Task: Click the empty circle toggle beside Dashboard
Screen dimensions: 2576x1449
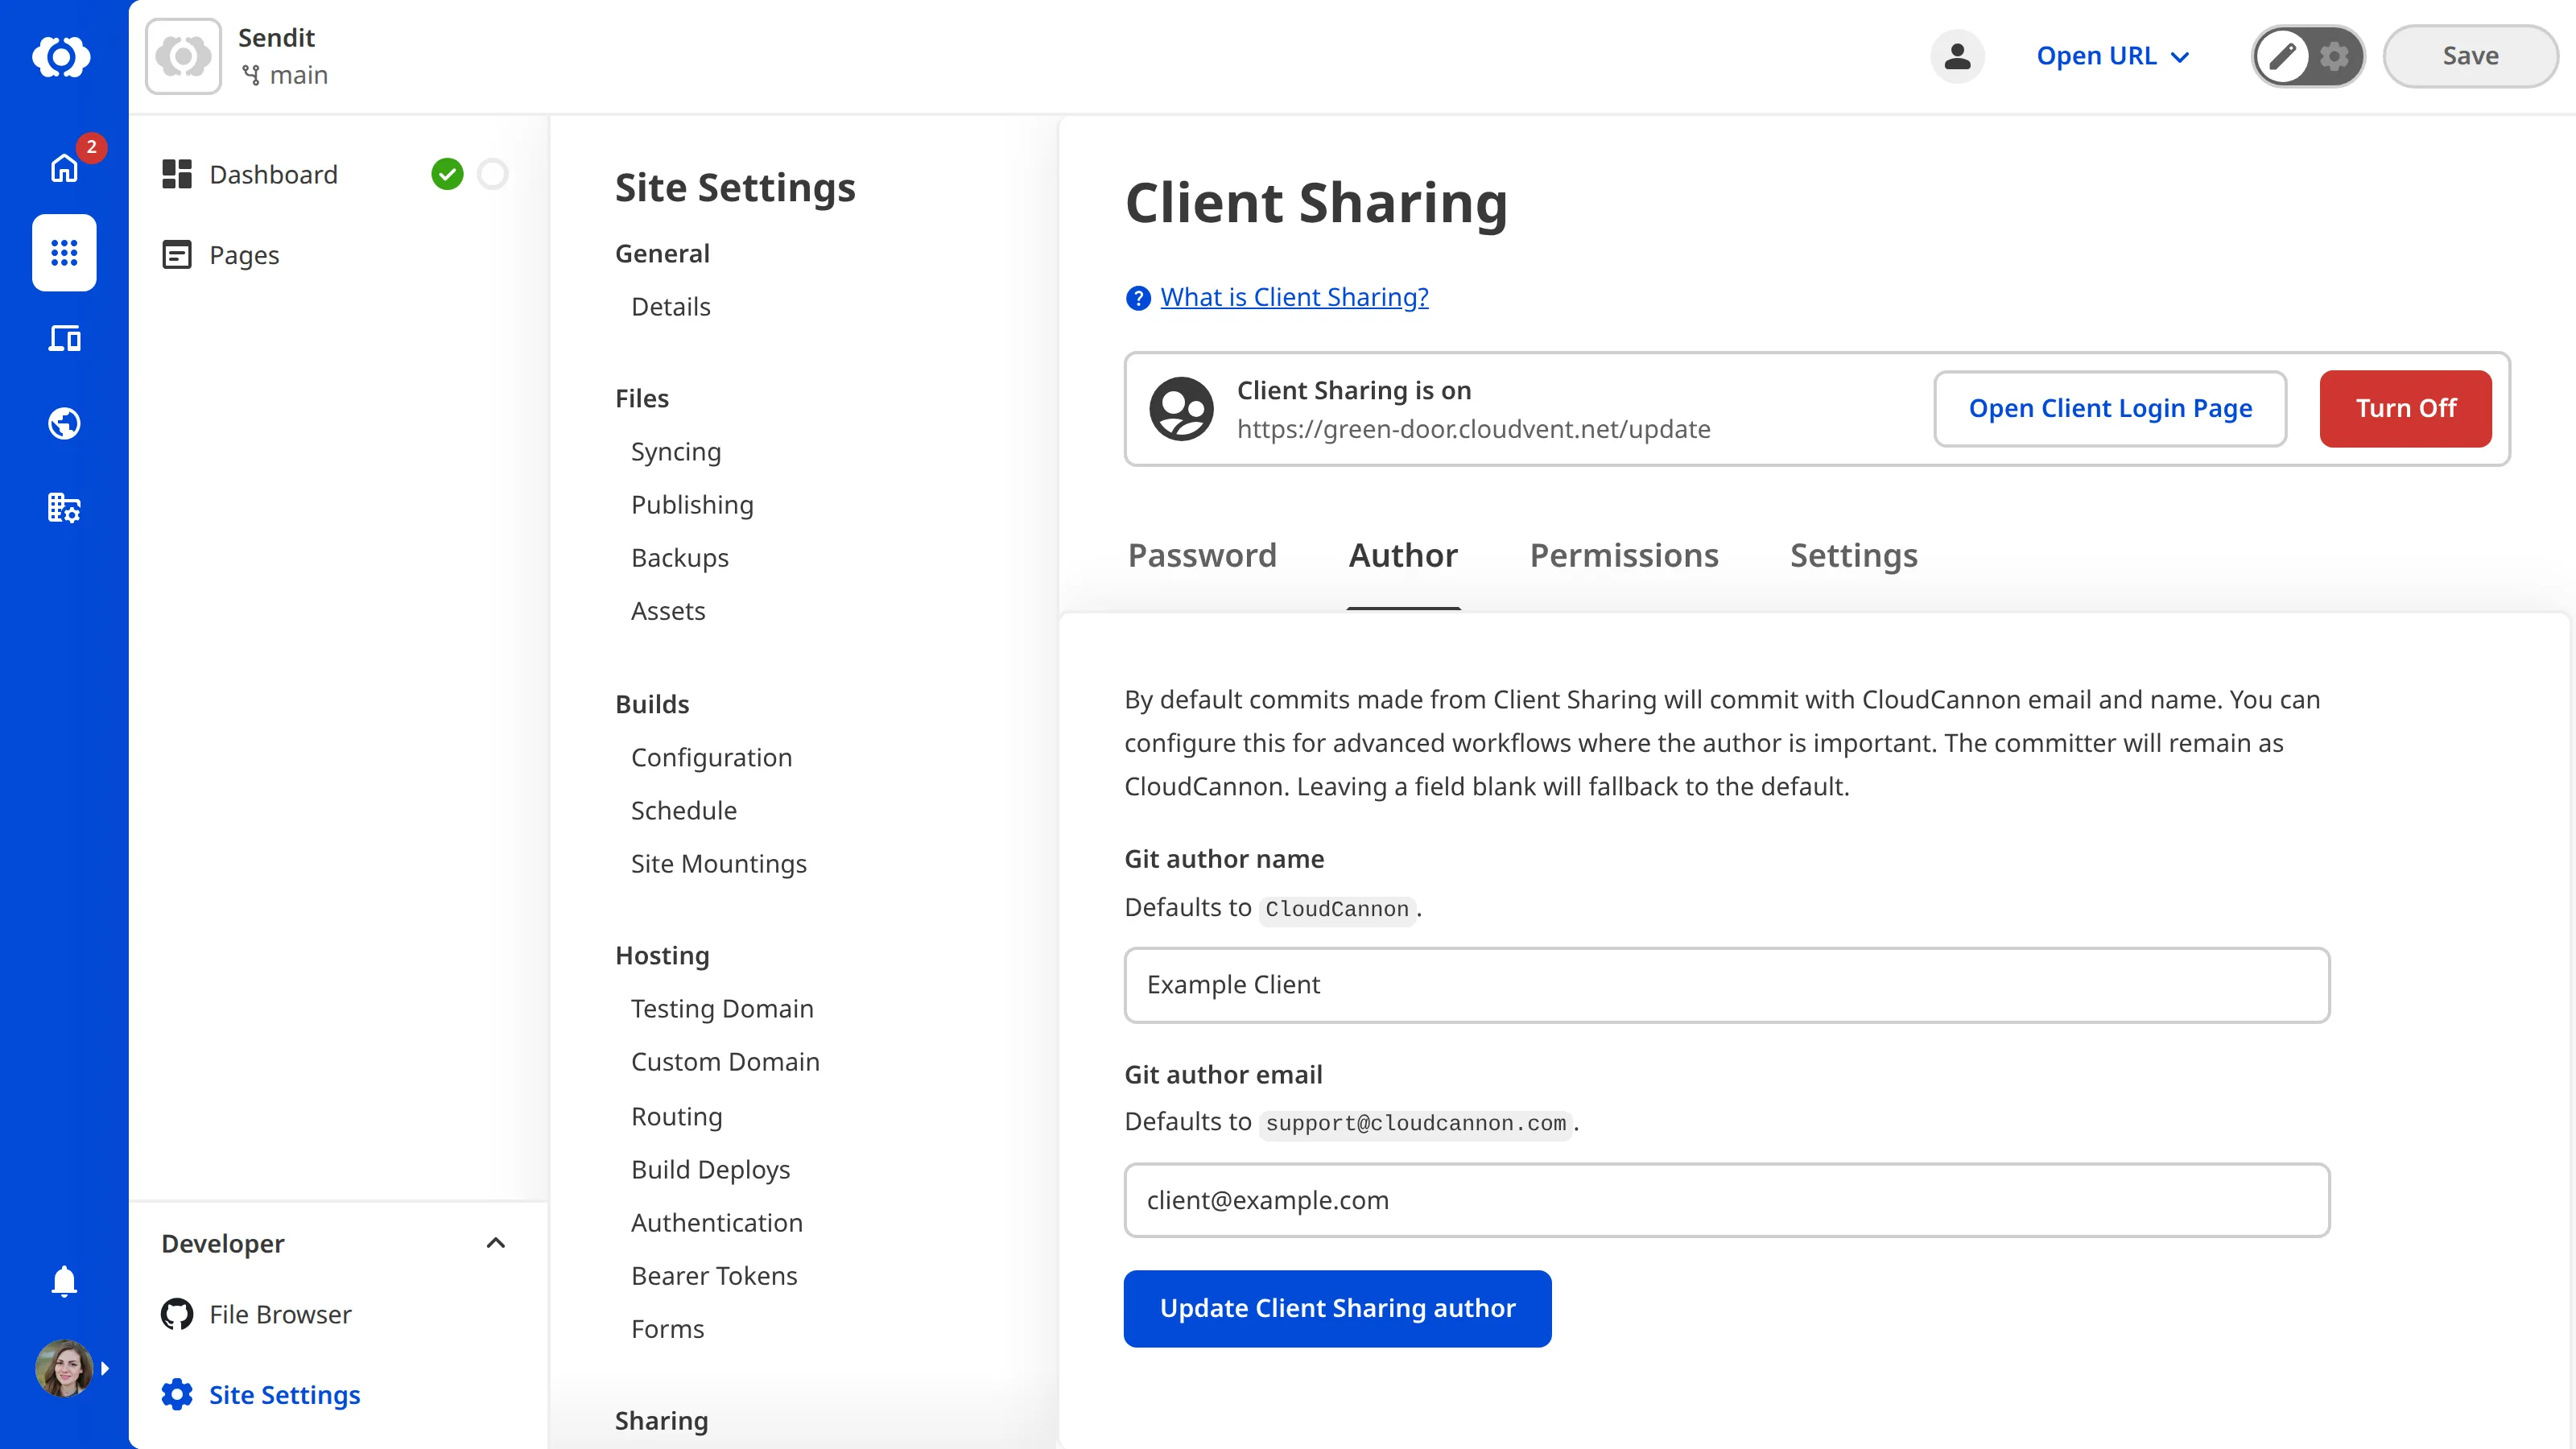Action: 492,173
